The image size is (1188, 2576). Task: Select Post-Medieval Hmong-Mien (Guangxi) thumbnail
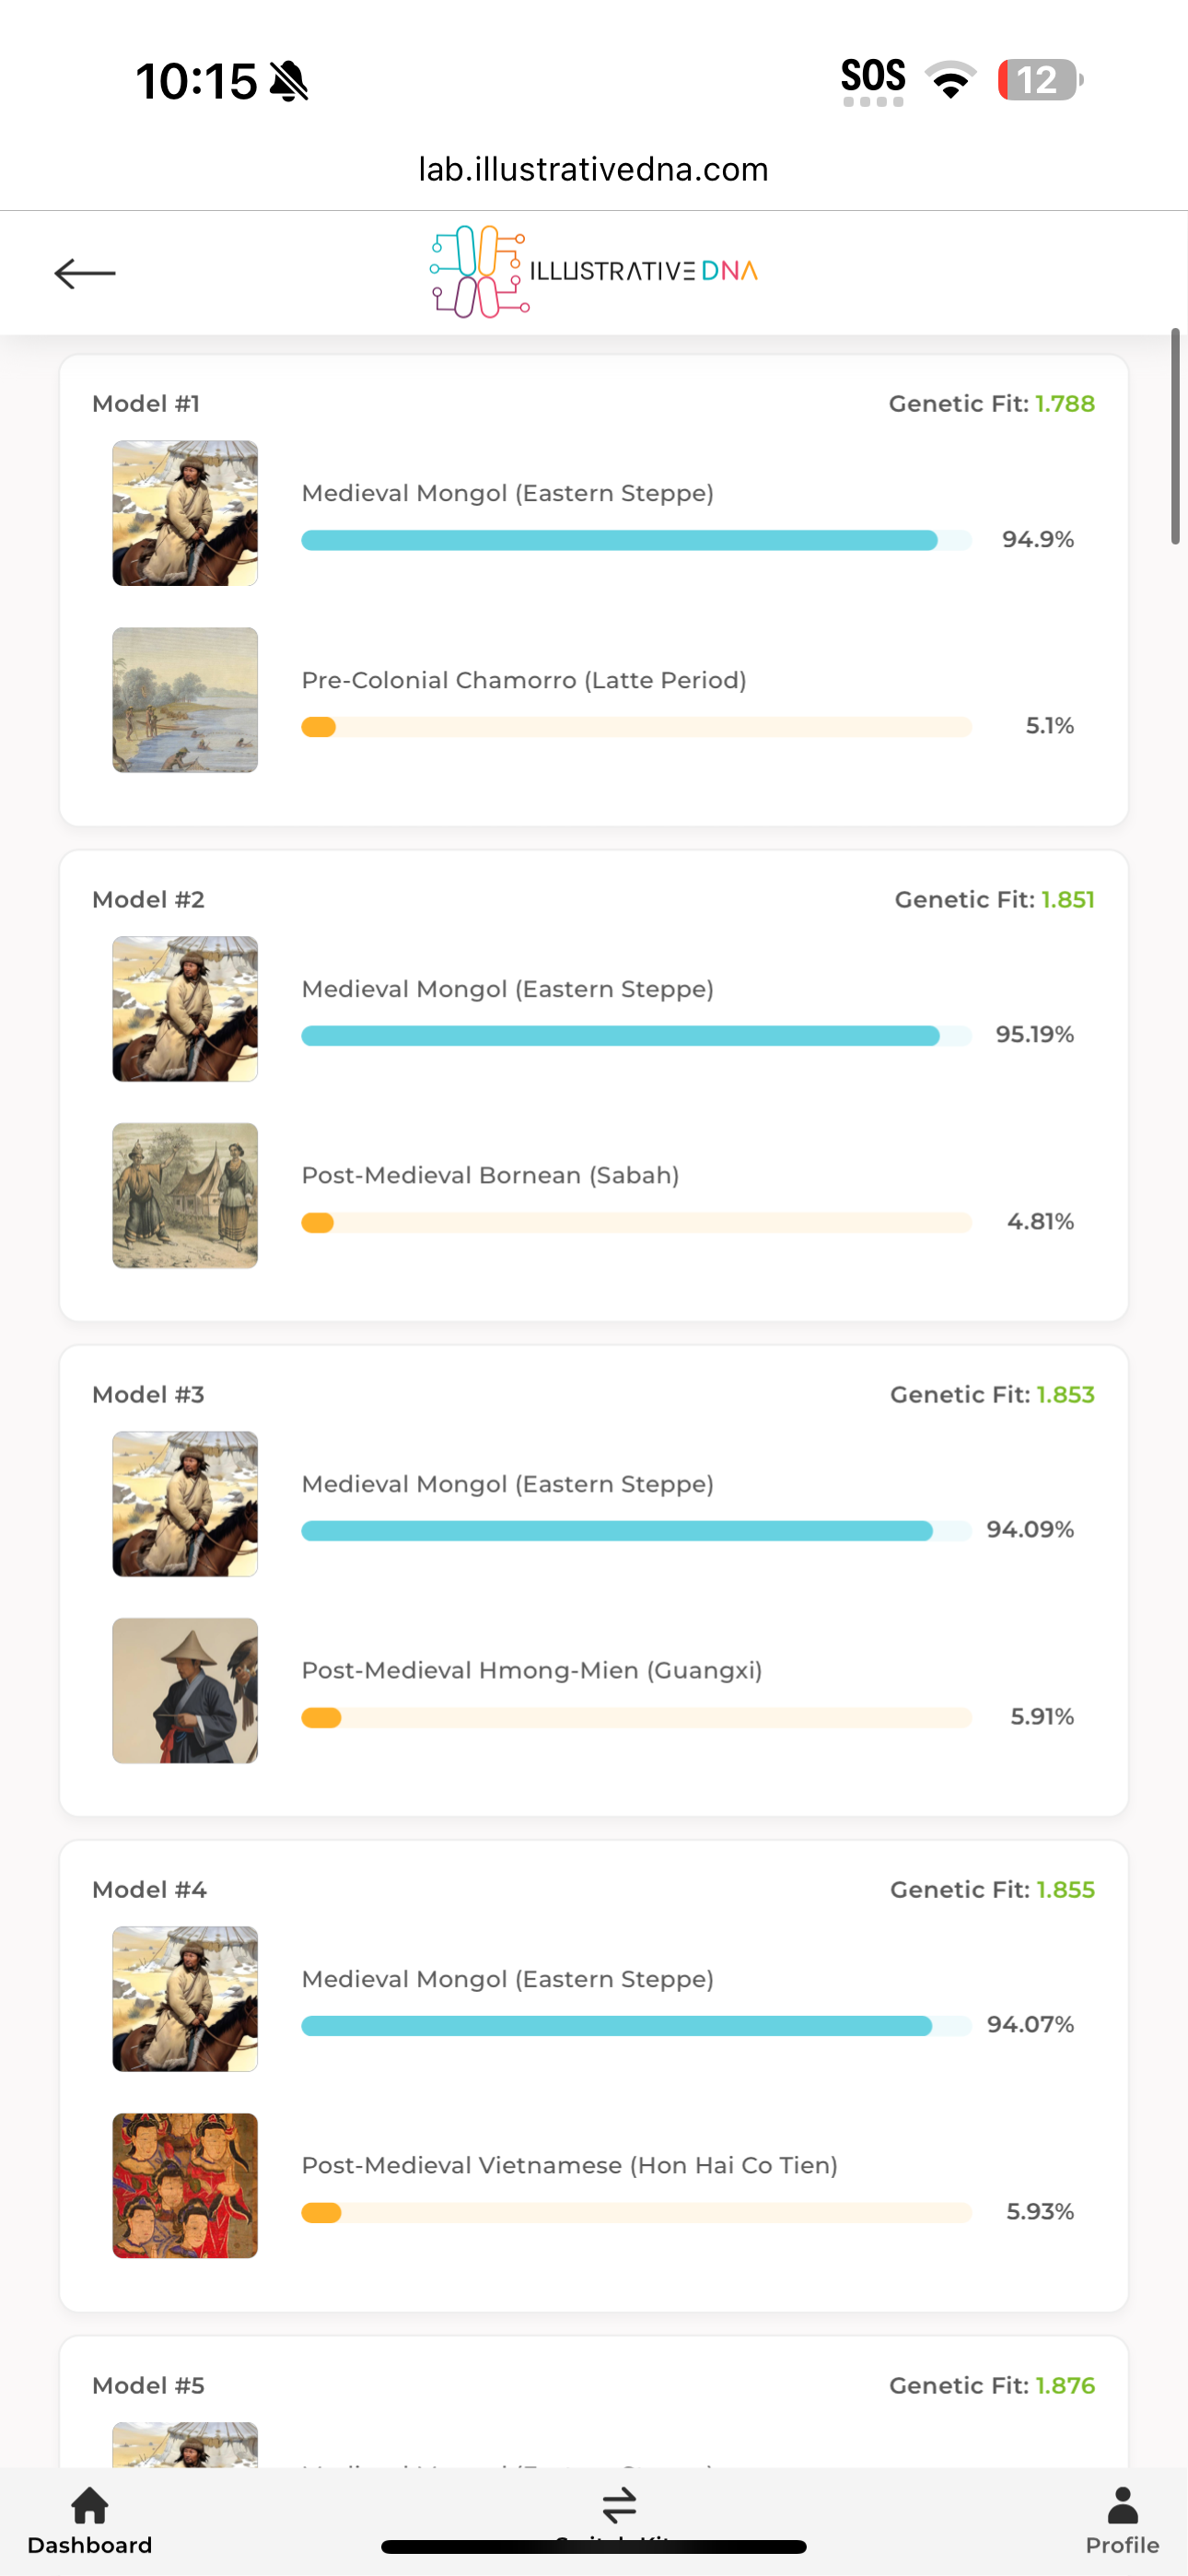tap(185, 1690)
